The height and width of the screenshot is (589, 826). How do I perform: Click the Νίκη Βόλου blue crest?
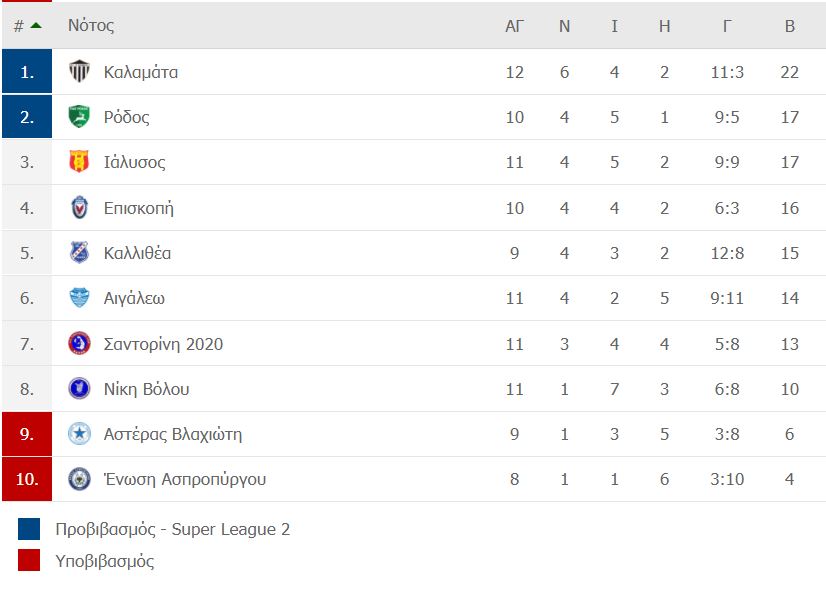coord(79,388)
